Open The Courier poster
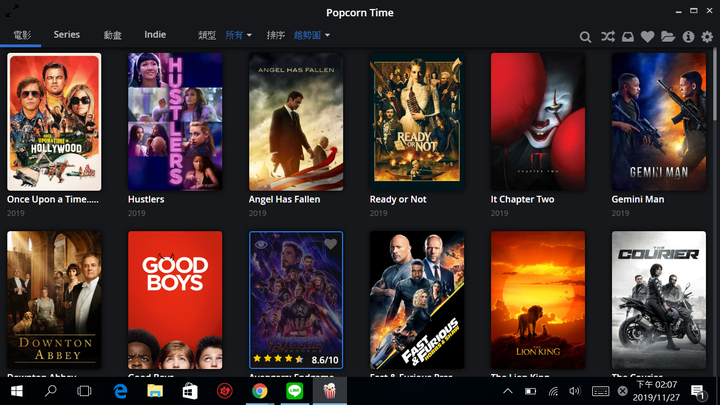This screenshot has height=405, width=720. [659, 300]
